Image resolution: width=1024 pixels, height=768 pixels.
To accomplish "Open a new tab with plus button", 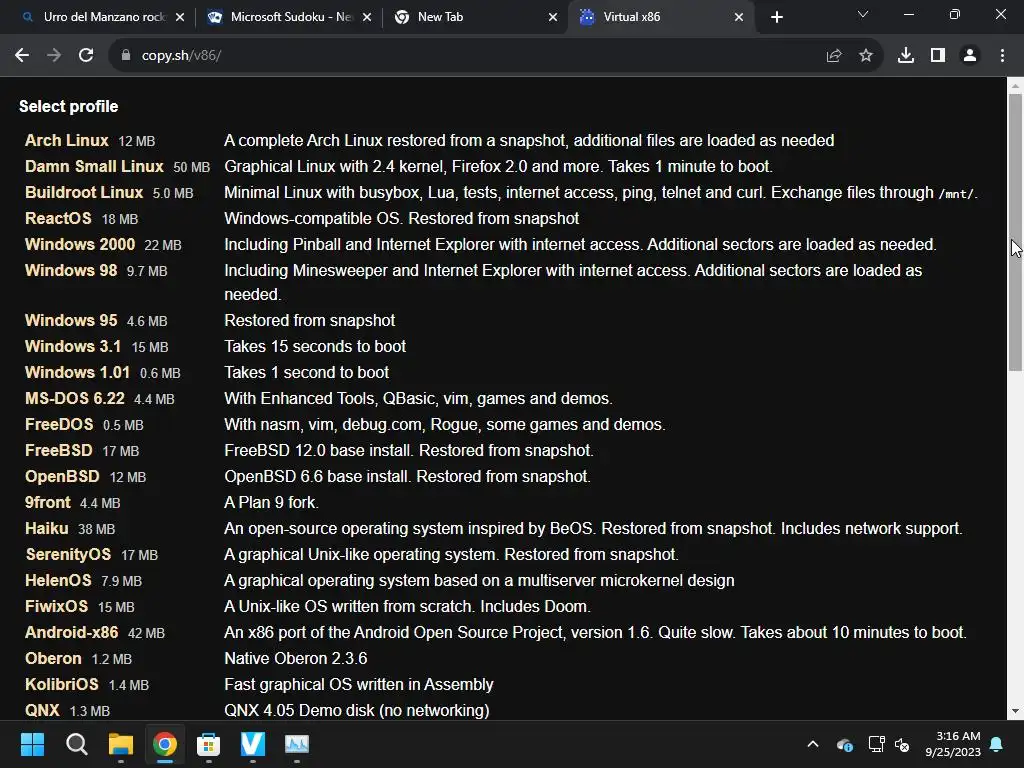I will pyautogui.click(x=776, y=18).
